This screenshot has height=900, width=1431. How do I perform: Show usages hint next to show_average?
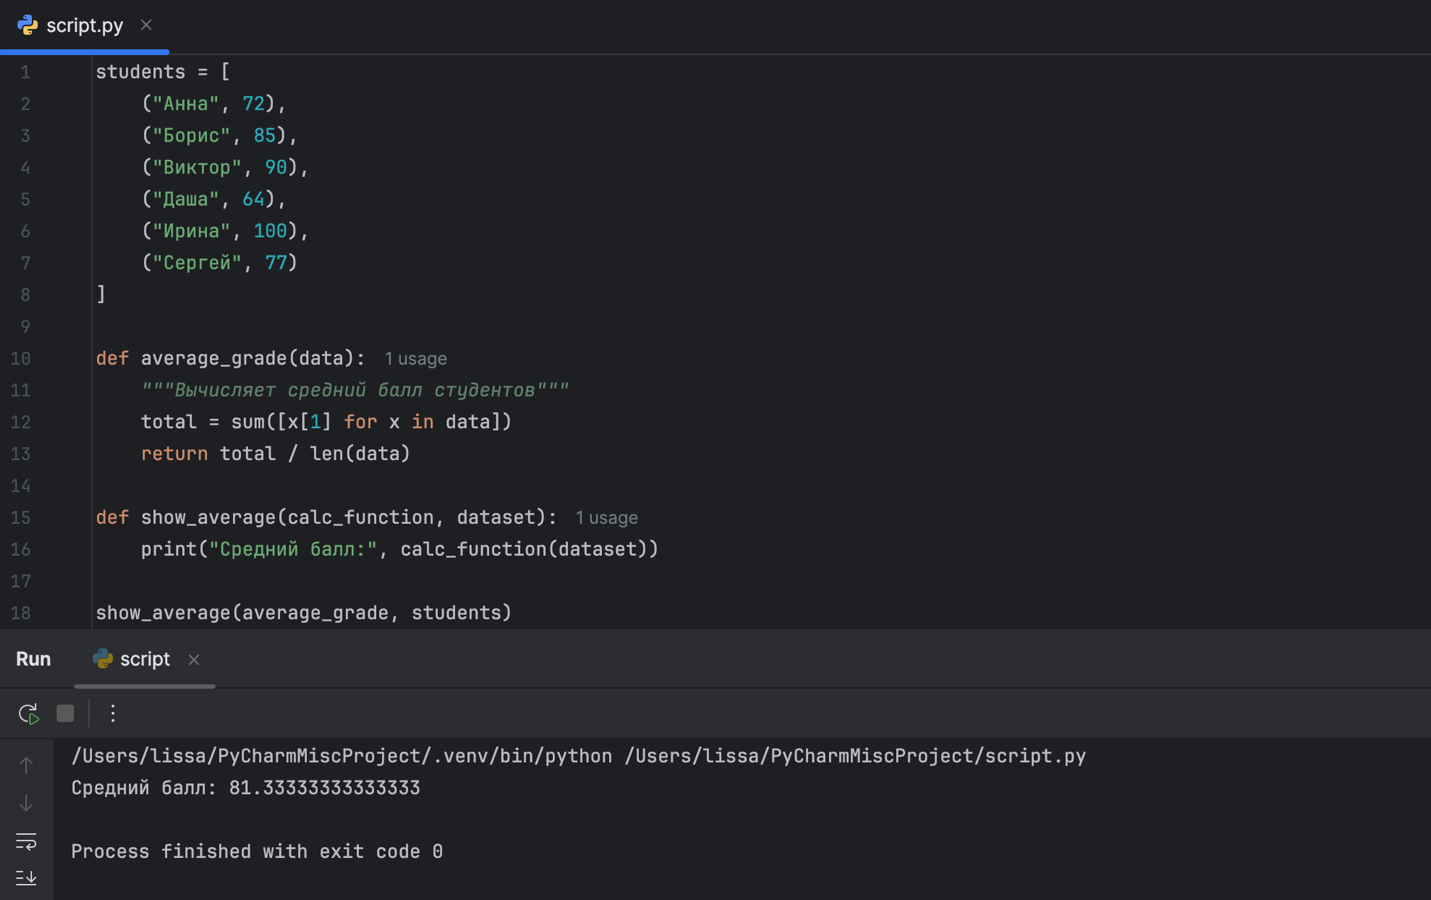[x=606, y=518]
